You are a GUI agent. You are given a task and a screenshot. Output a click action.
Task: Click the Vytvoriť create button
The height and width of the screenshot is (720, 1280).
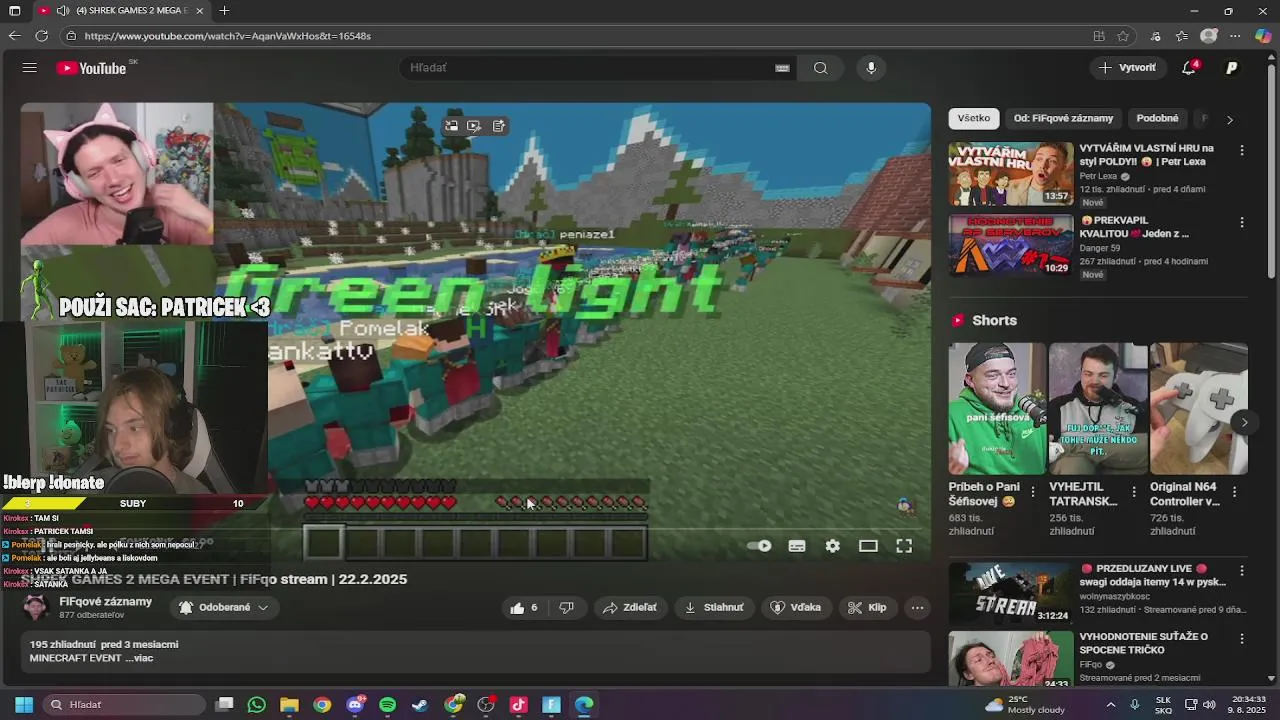click(1127, 68)
